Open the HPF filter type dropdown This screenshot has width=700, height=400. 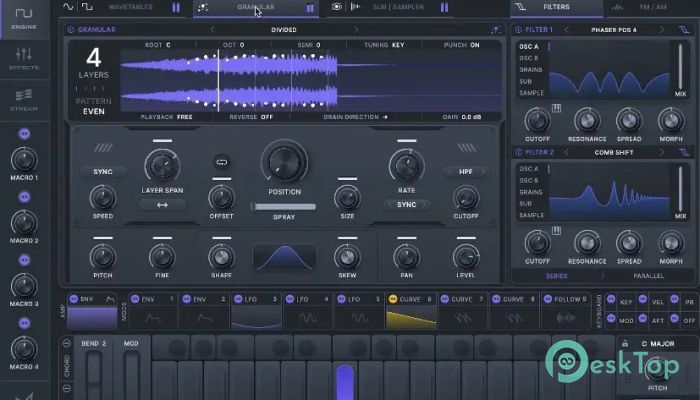465,171
